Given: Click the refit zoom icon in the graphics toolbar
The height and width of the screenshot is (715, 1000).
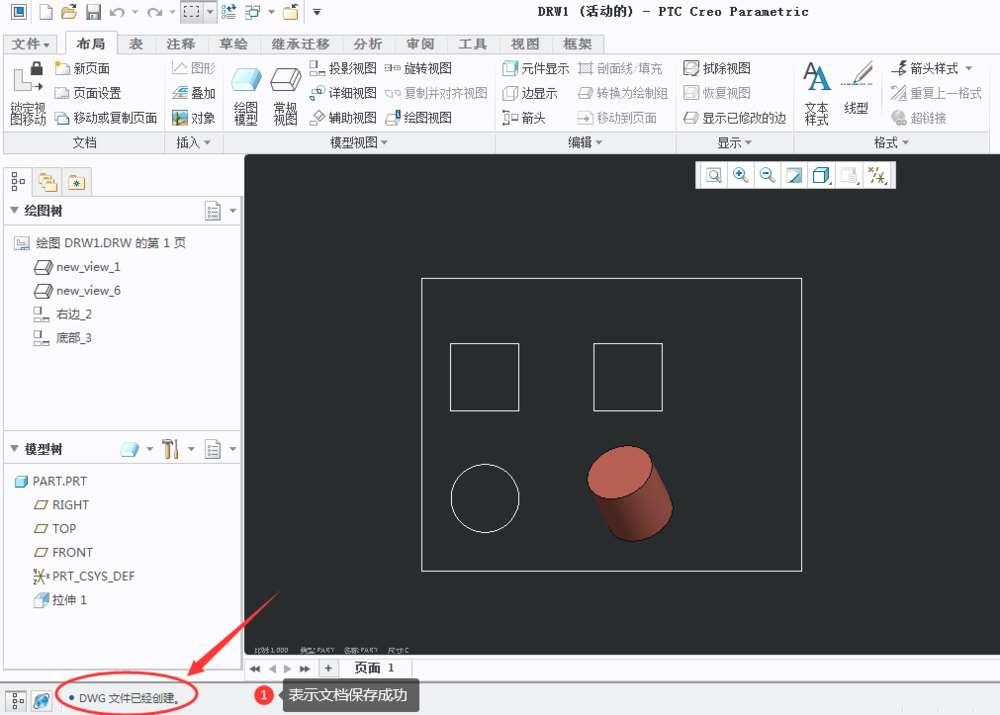Looking at the screenshot, I should click(714, 175).
